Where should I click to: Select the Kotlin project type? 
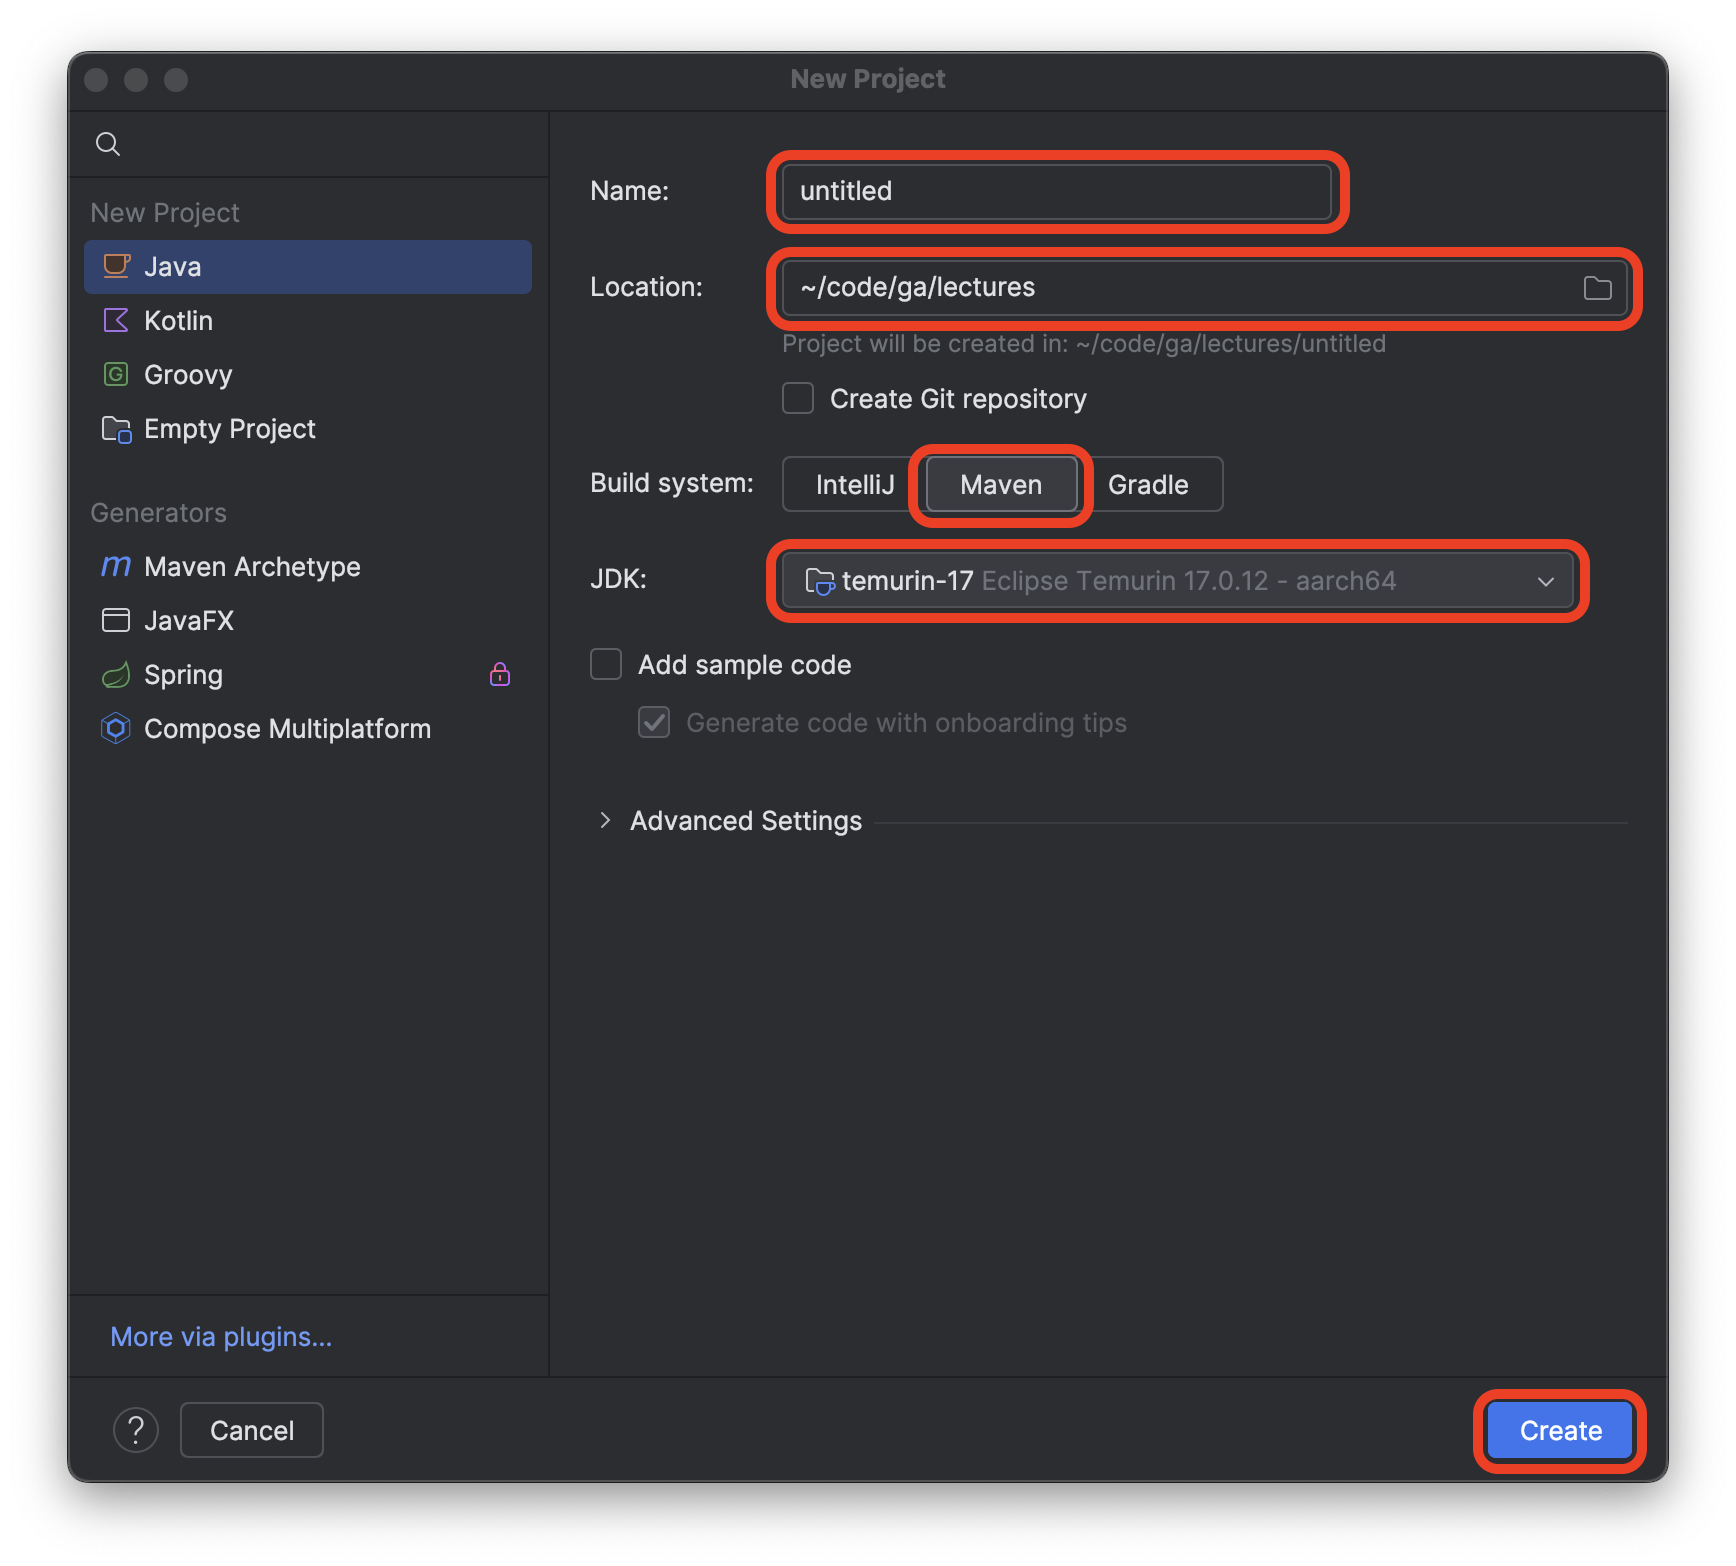pos(178,320)
